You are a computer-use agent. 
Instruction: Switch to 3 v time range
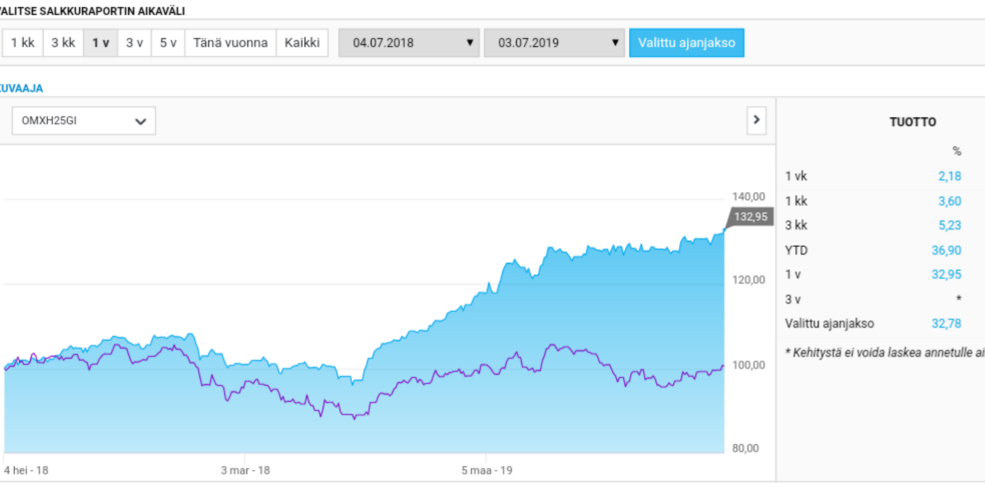coord(134,43)
